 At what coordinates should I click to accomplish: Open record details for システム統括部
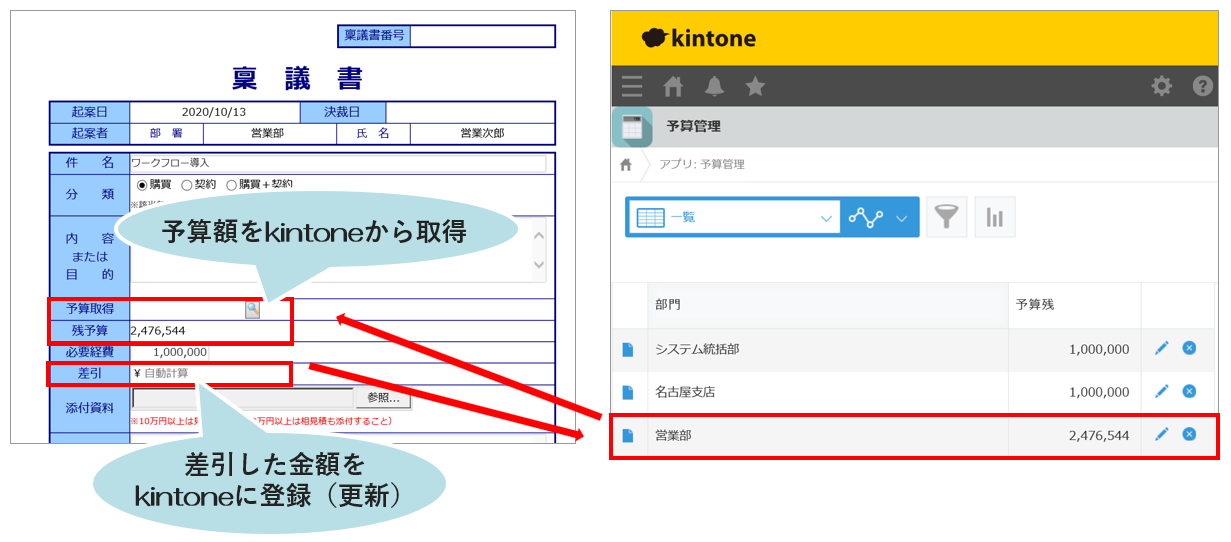pyautogui.click(x=628, y=349)
